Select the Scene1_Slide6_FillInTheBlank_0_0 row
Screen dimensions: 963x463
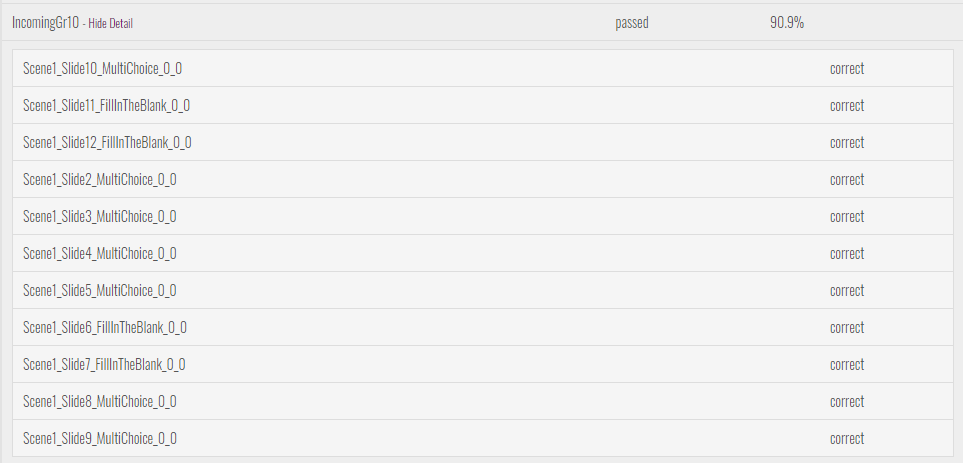[x=483, y=327]
